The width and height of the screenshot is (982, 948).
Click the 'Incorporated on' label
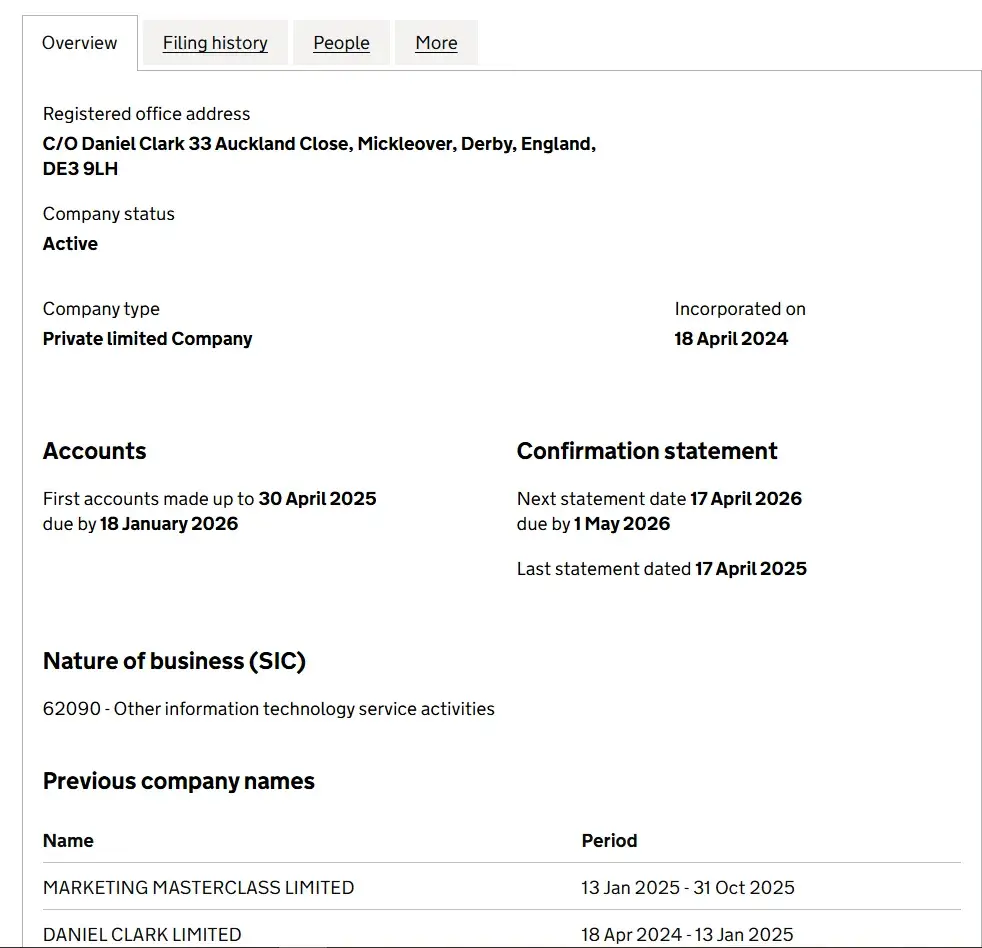(x=740, y=309)
